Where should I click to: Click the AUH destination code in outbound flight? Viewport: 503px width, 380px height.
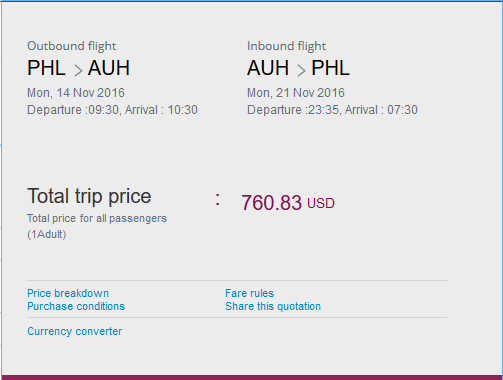[109, 68]
